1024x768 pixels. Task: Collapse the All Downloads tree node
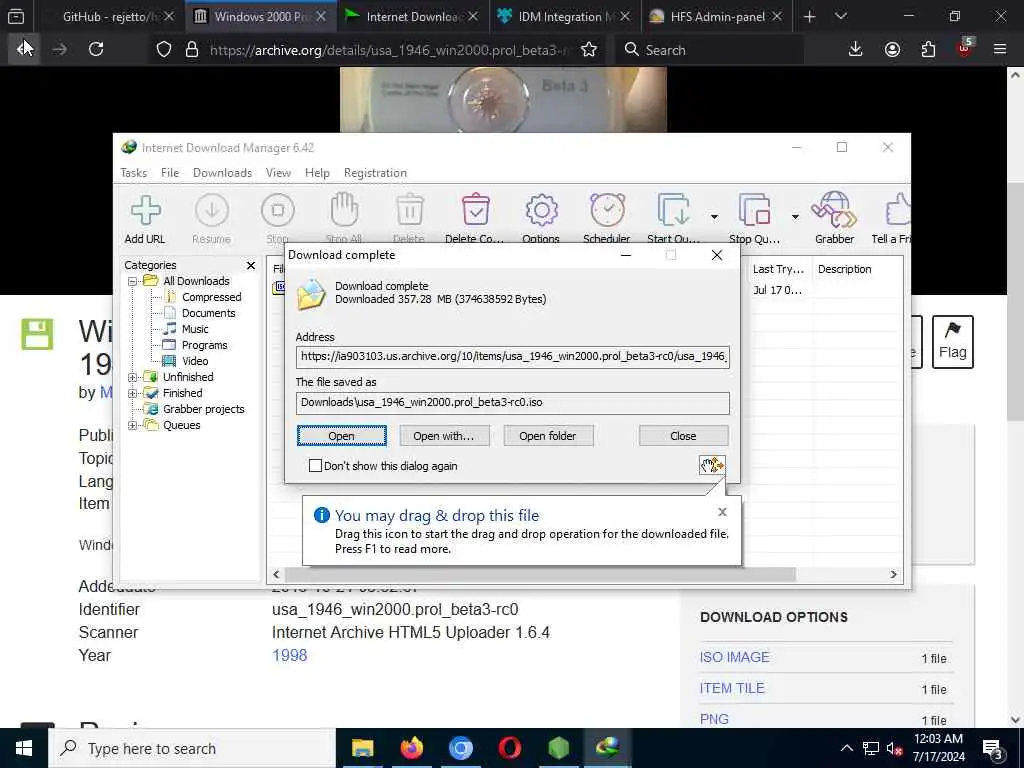[132, 281]
